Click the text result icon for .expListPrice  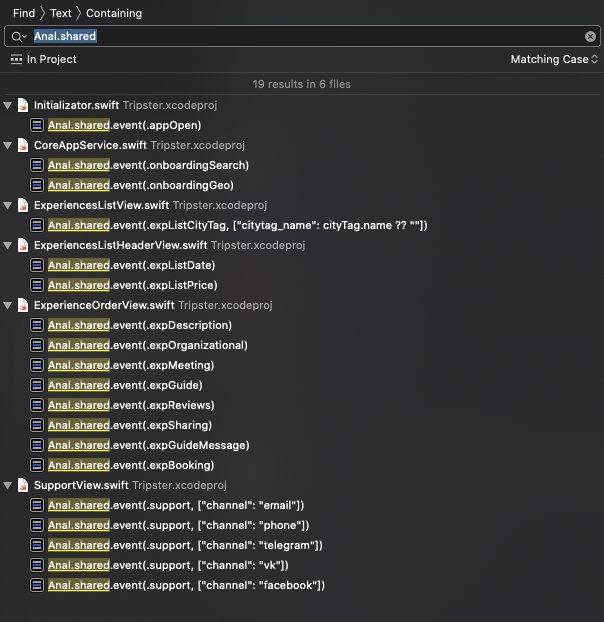37,285
